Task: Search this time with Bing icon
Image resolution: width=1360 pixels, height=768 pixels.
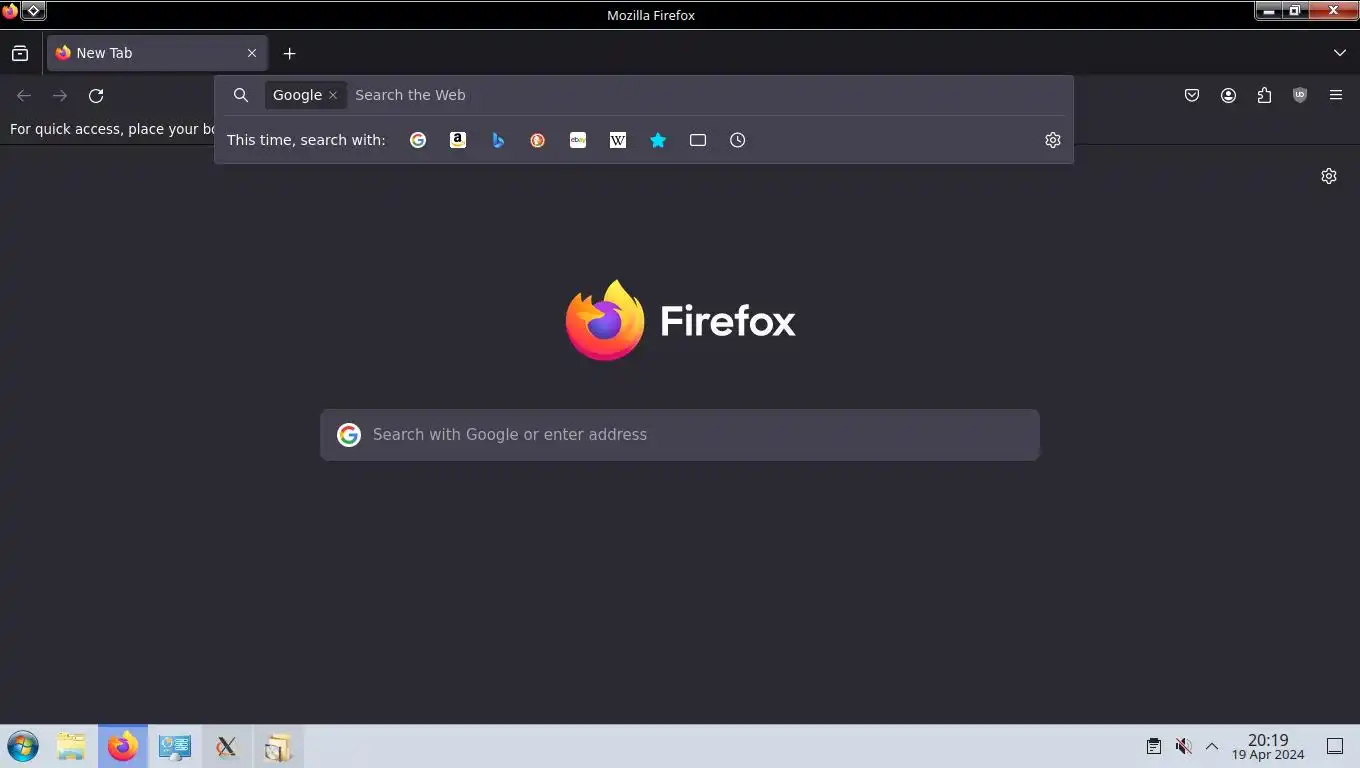Action: tap(498, 140)
